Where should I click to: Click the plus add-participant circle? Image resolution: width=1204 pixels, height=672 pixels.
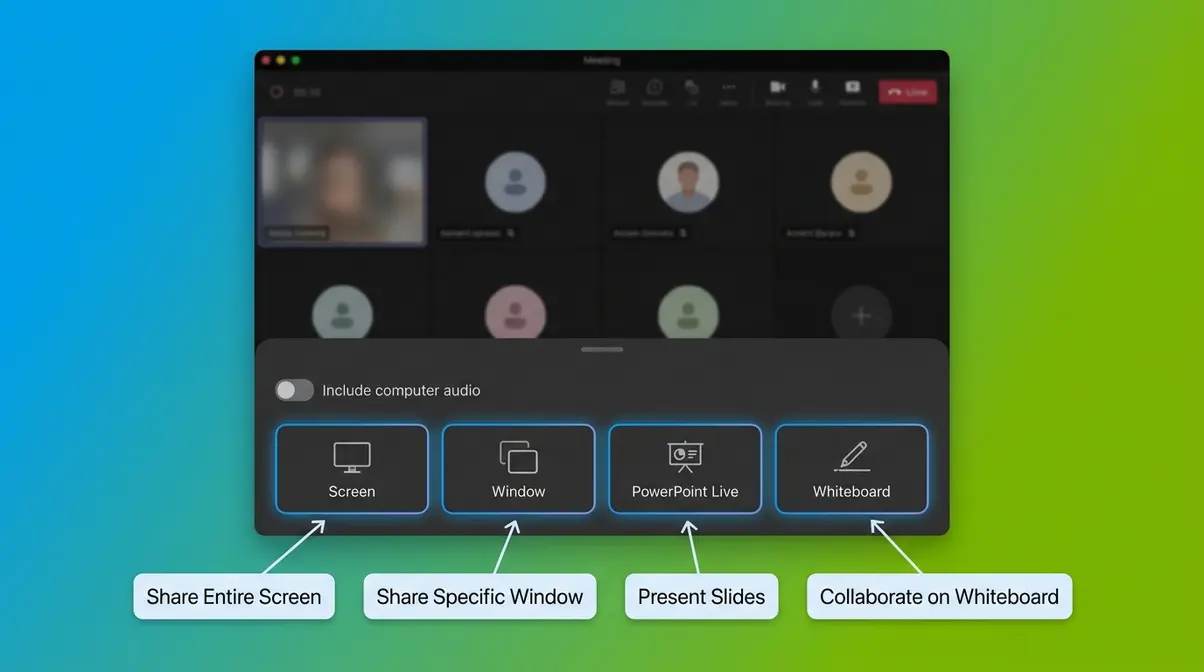(x=861, y=316)
